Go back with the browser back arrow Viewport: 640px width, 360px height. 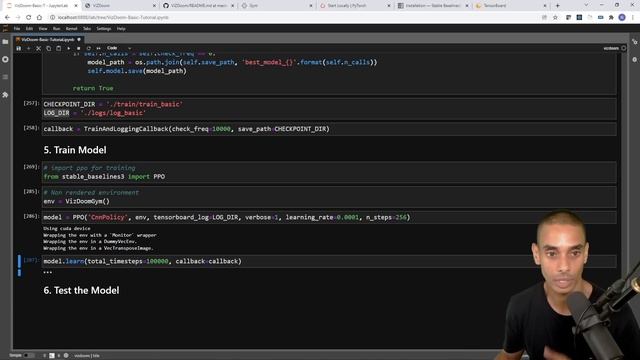coord(7,18)
